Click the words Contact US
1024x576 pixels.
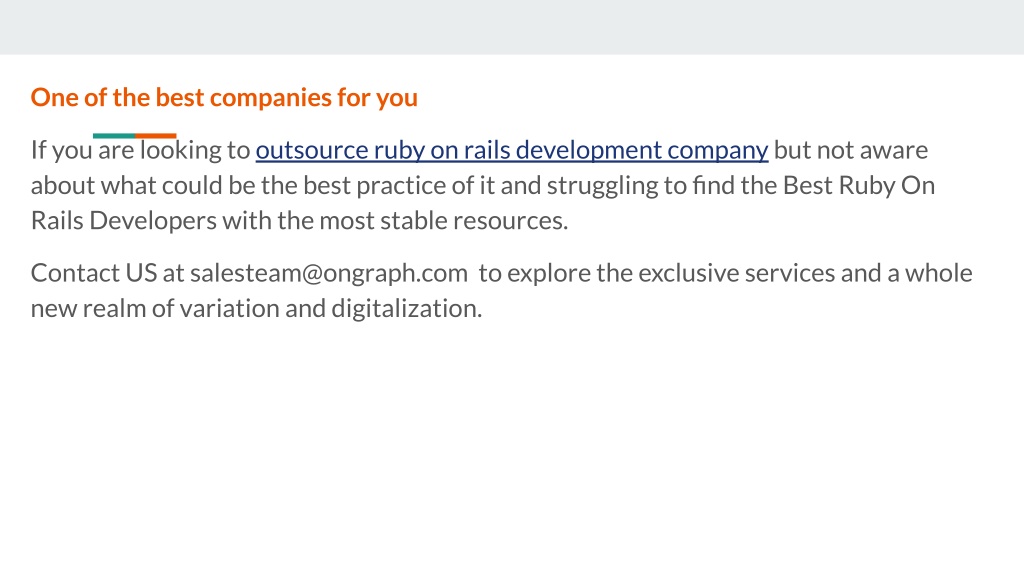click(94, 273)
